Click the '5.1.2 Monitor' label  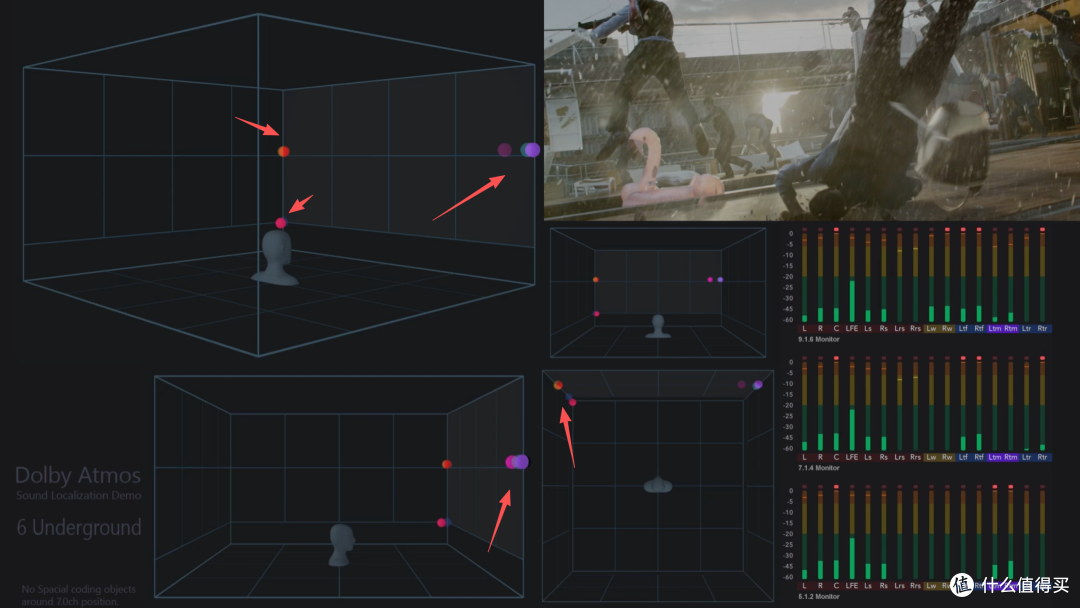point(818,597)
